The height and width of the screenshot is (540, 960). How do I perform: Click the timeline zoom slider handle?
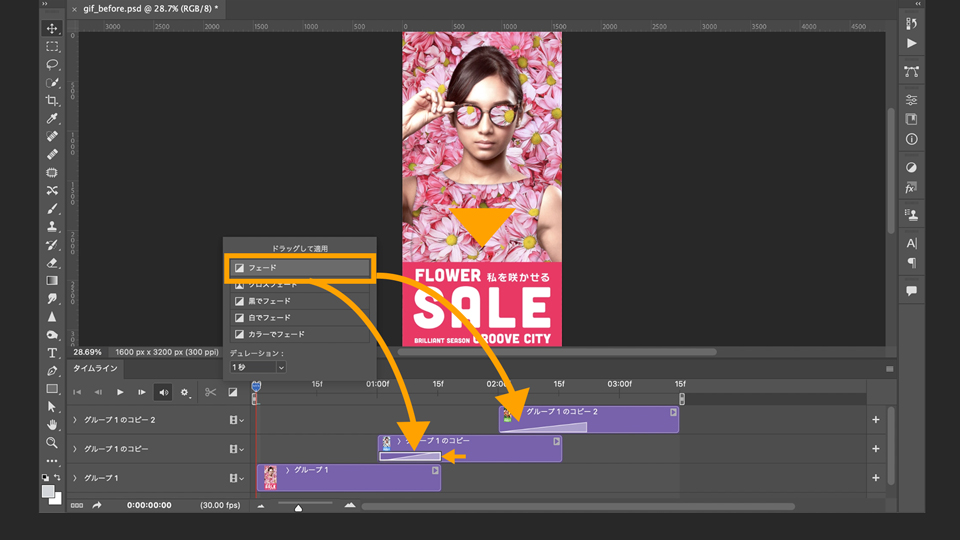298,508
